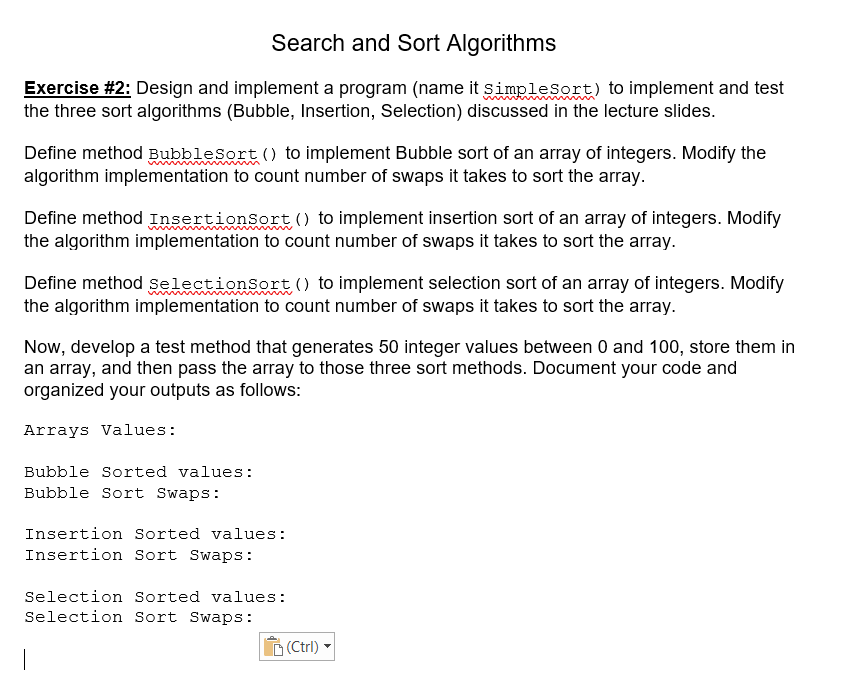Click the Paste Options clipboard icon
Image resolution: width=853 pixels, height=675 pixels.
coord(271,646)
